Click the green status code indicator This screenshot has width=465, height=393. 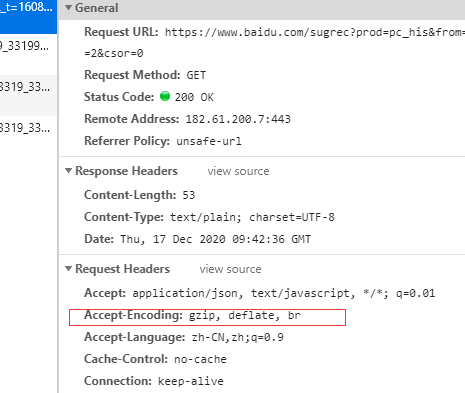tap(165, 96)
